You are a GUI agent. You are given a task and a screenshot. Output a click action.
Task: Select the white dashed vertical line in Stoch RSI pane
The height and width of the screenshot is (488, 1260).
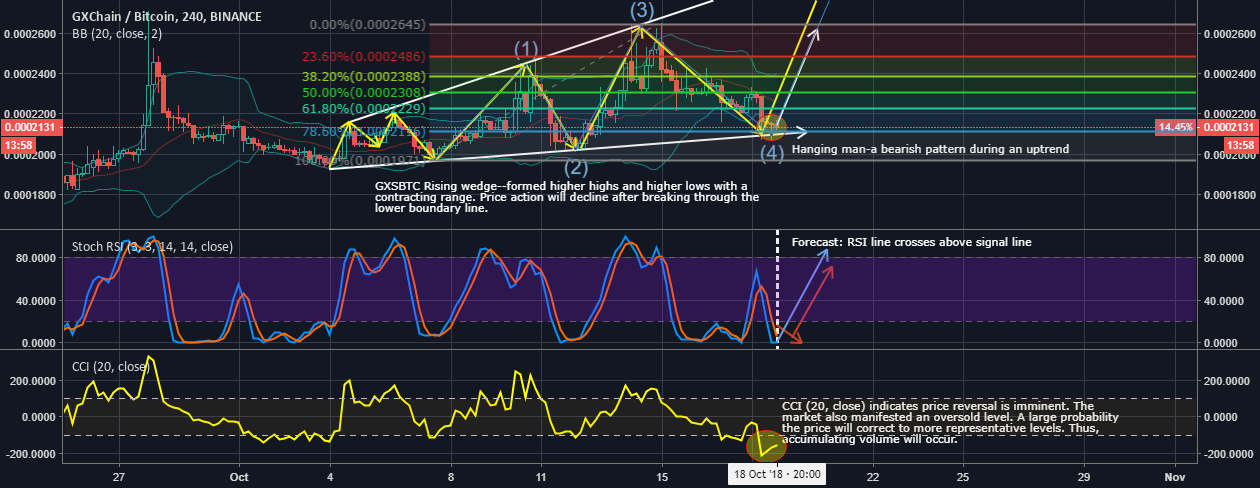[777, 288]
